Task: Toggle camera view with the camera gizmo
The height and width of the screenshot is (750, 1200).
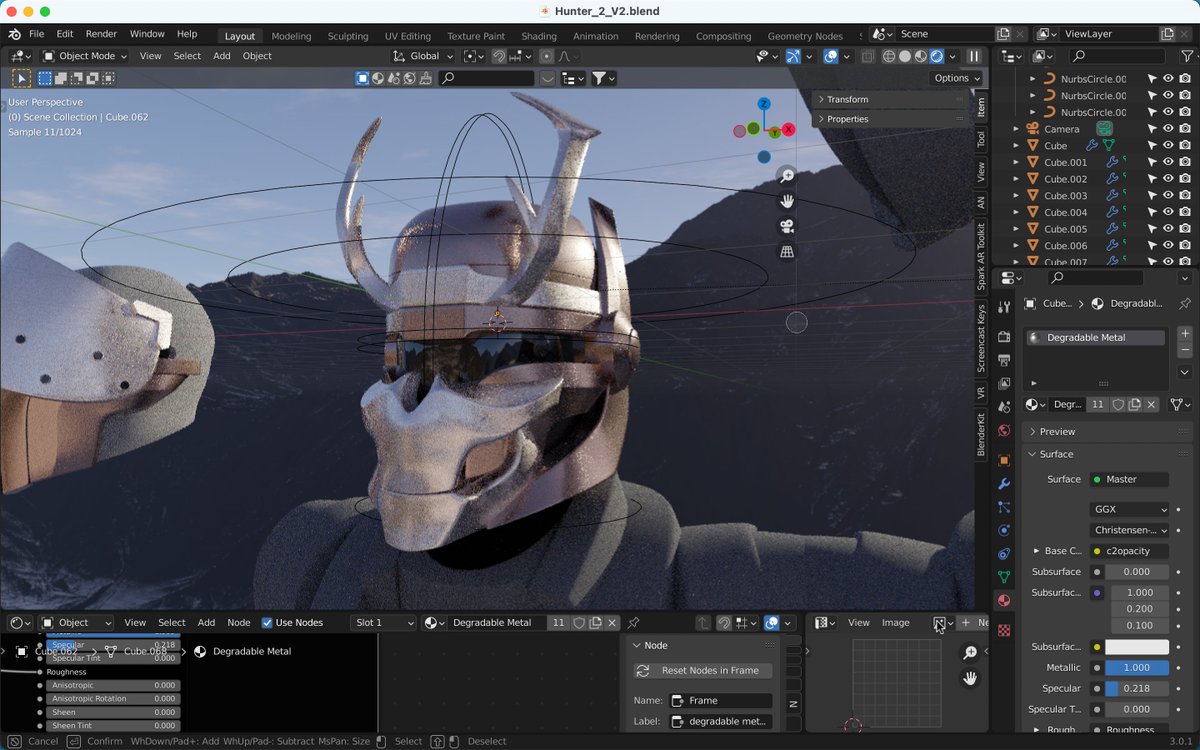Action: [787, 226]
